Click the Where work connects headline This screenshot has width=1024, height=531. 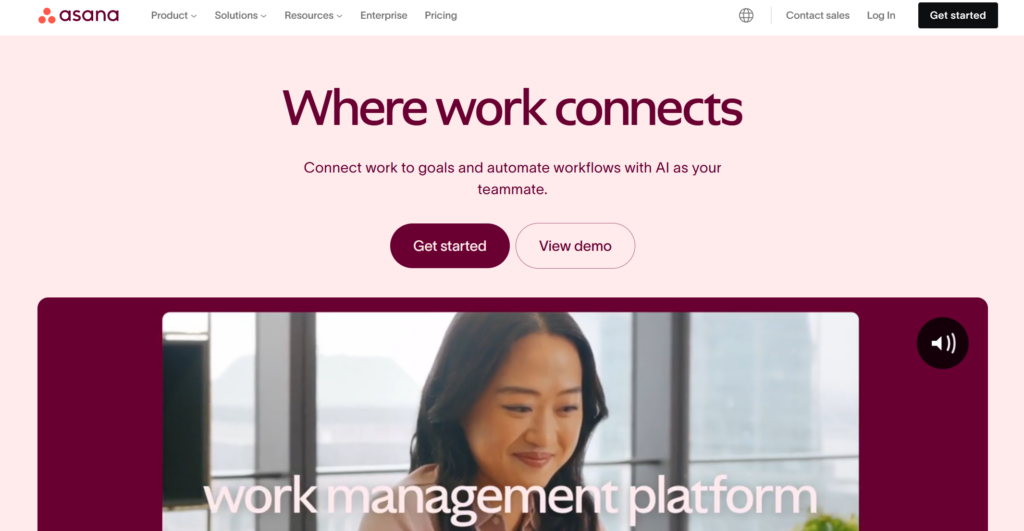click(512, 108)
